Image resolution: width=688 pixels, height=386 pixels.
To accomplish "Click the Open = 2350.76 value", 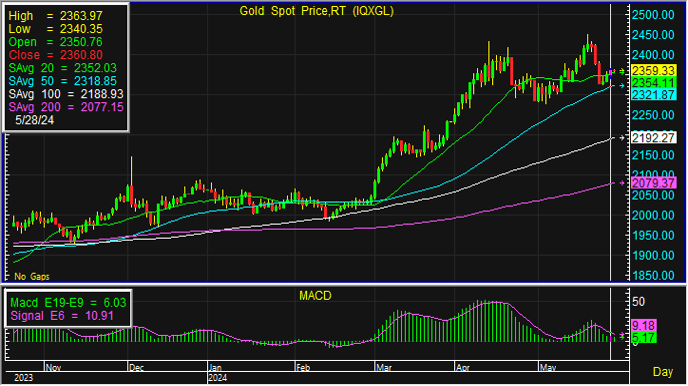I will 55,42.
